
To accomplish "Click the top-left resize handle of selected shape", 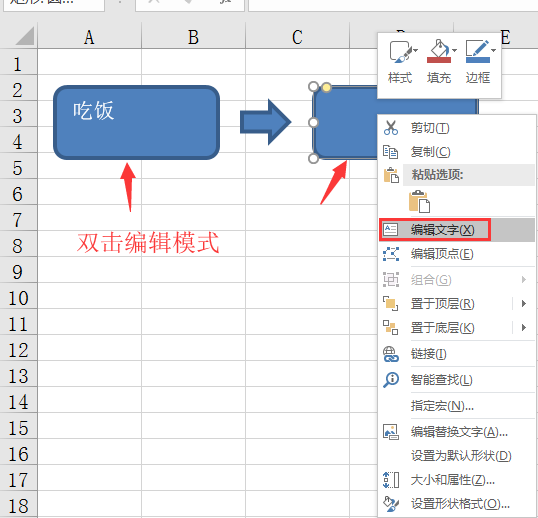I will coord(313,86).
